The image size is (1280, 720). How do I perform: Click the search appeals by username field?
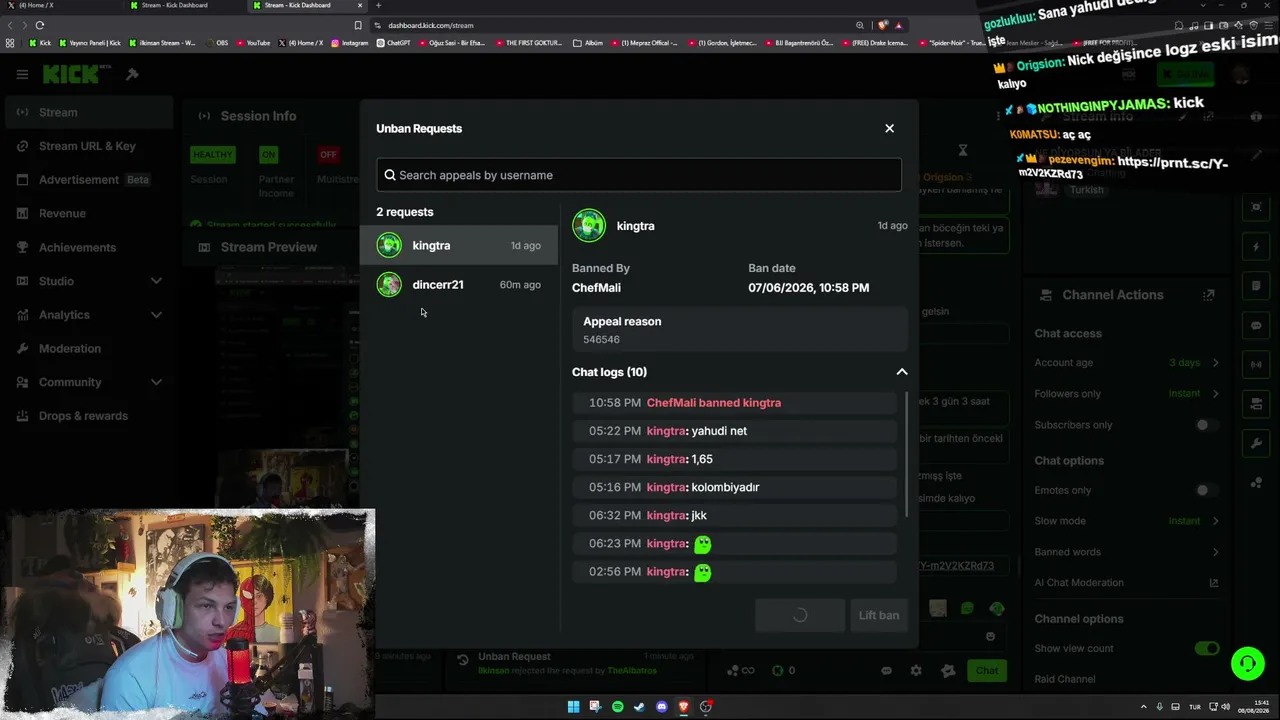pyautogui.click(x=639, y=175)
